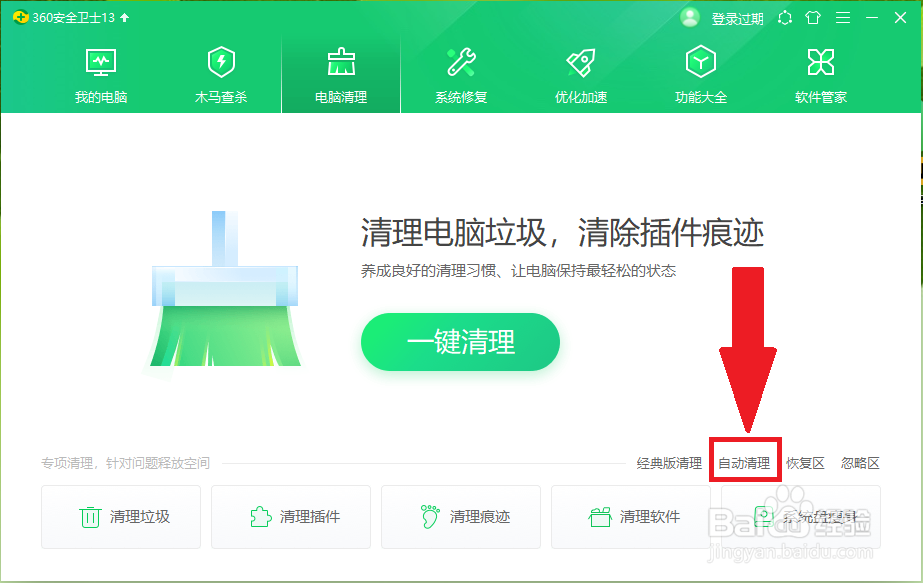Select the 清理插件 puzzle piece icon
The image size is (923, 583).
(x=258, y=516)
